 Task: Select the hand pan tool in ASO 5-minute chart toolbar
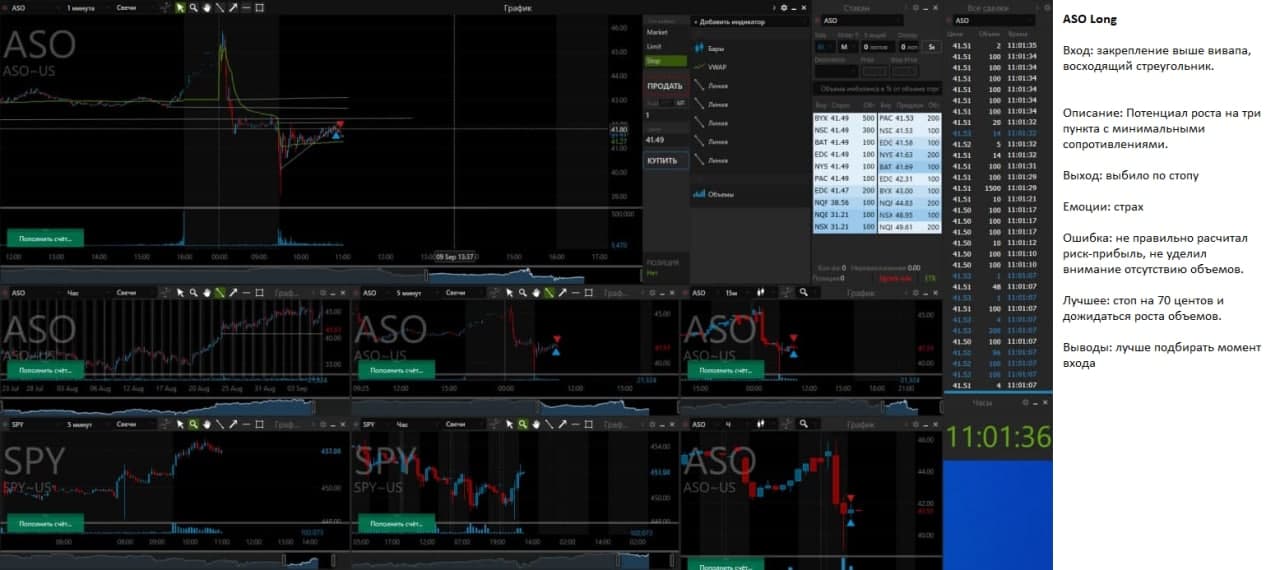coord(536,293)
